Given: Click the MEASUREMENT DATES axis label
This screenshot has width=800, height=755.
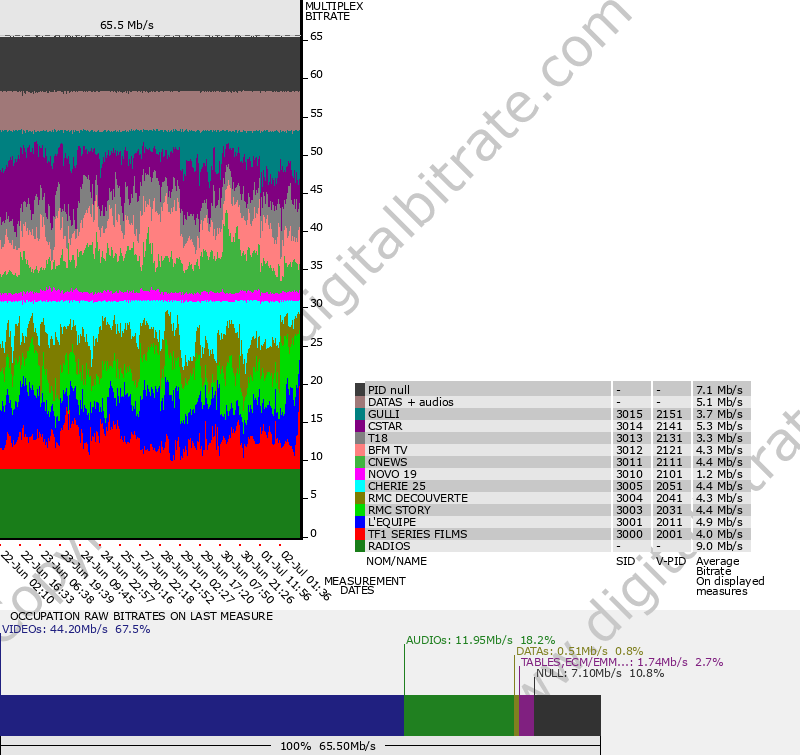Looking at the screenshot, I should [x=365, y=586].
